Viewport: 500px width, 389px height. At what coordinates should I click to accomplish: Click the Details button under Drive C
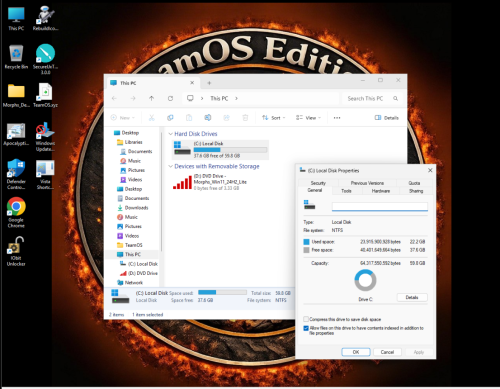pyautogui.click(x=412, y=297)
